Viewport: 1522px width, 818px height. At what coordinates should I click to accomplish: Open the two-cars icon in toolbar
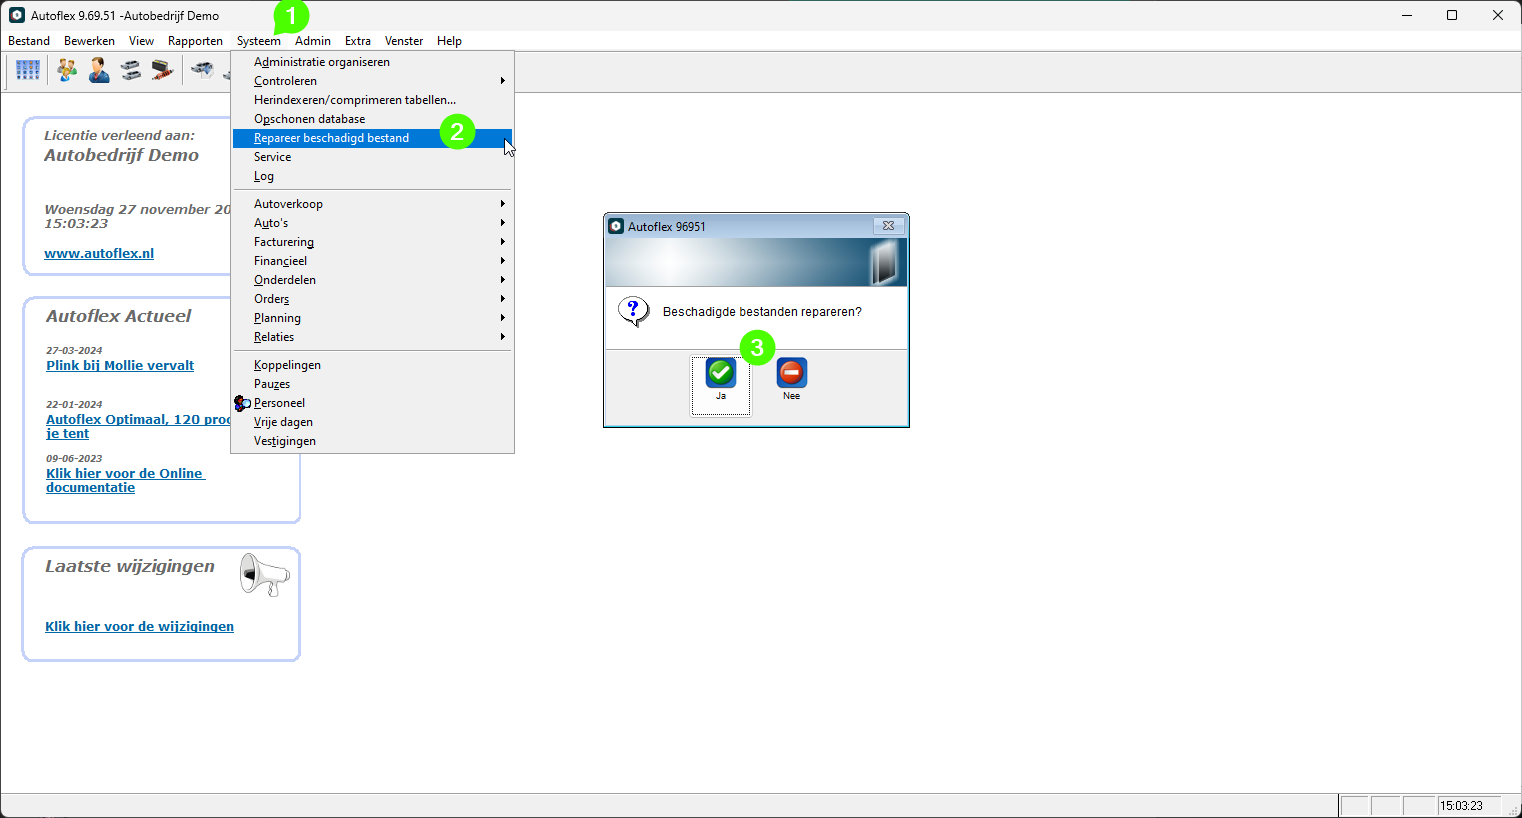[131, 70]
